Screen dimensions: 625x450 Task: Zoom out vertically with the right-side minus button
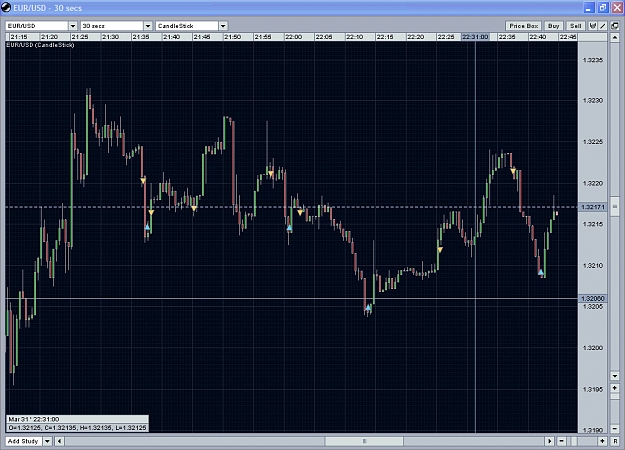615,428
